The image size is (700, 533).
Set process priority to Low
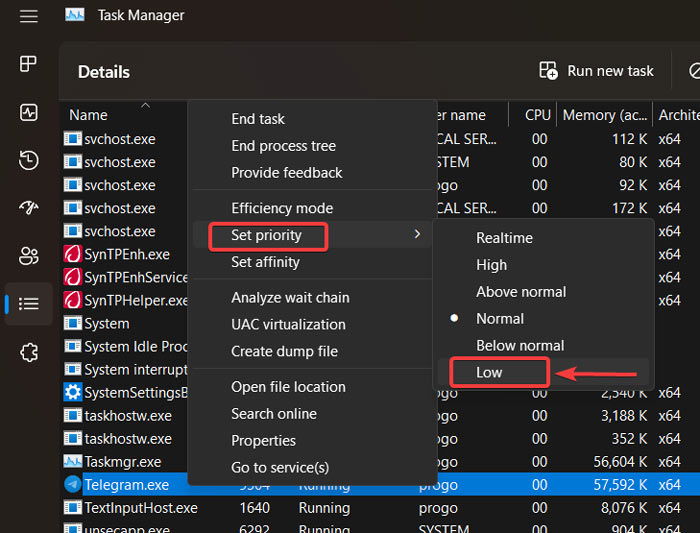(489, 373)
